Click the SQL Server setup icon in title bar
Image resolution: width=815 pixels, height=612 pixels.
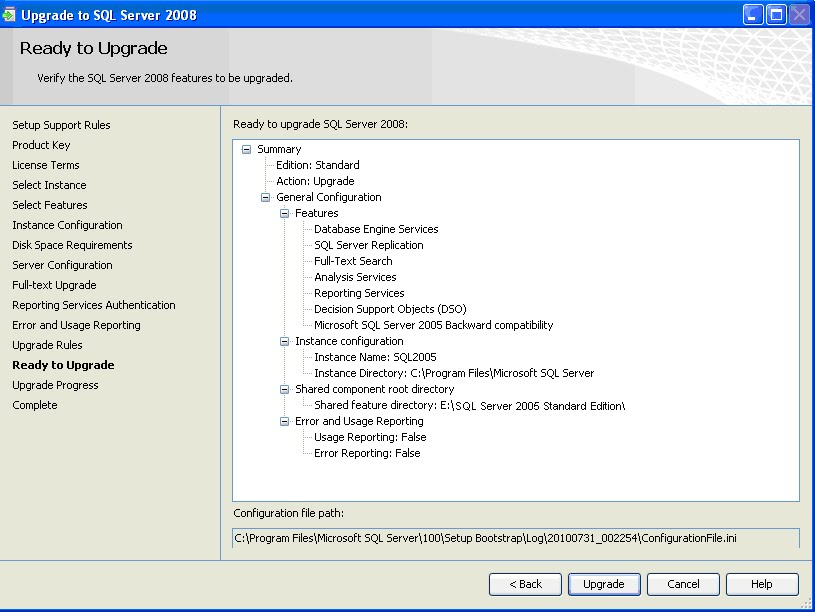tap(13, 14)
